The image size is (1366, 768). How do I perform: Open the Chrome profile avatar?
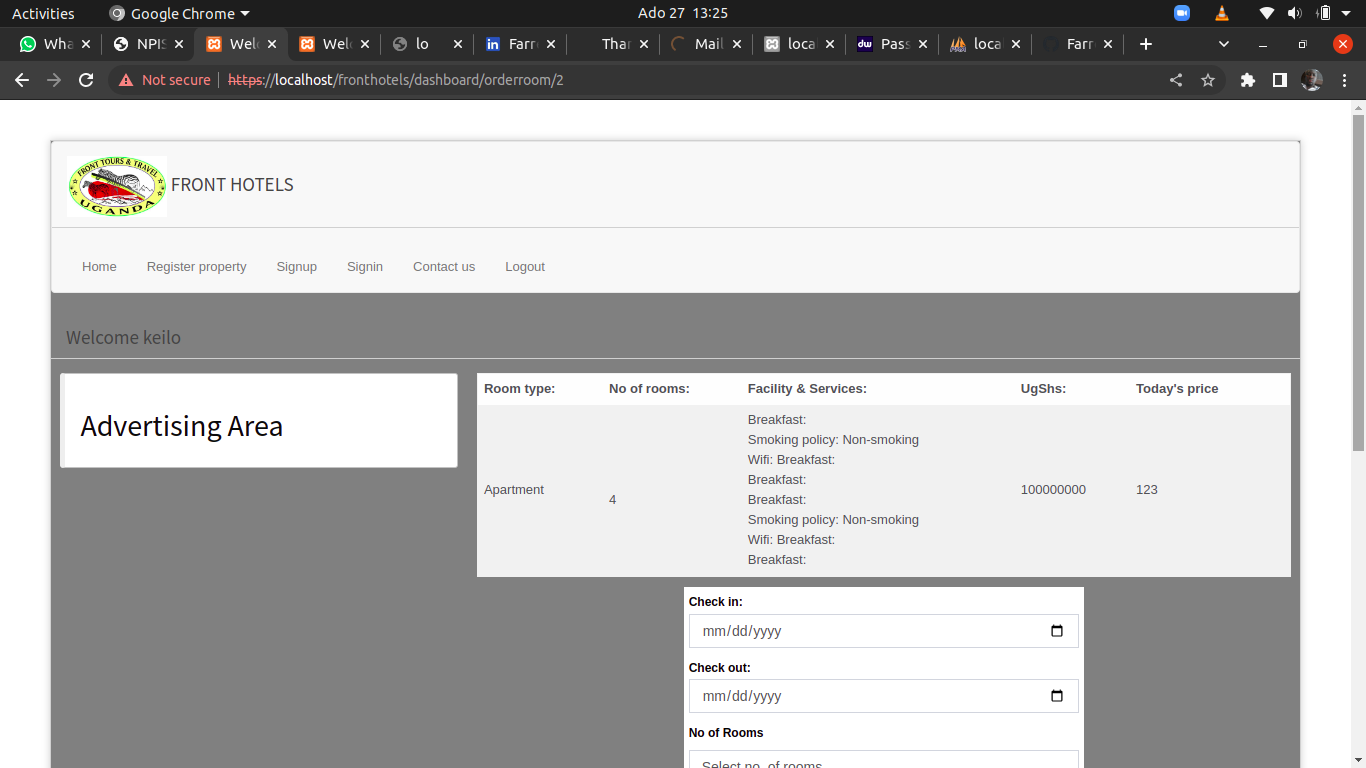1311,80
